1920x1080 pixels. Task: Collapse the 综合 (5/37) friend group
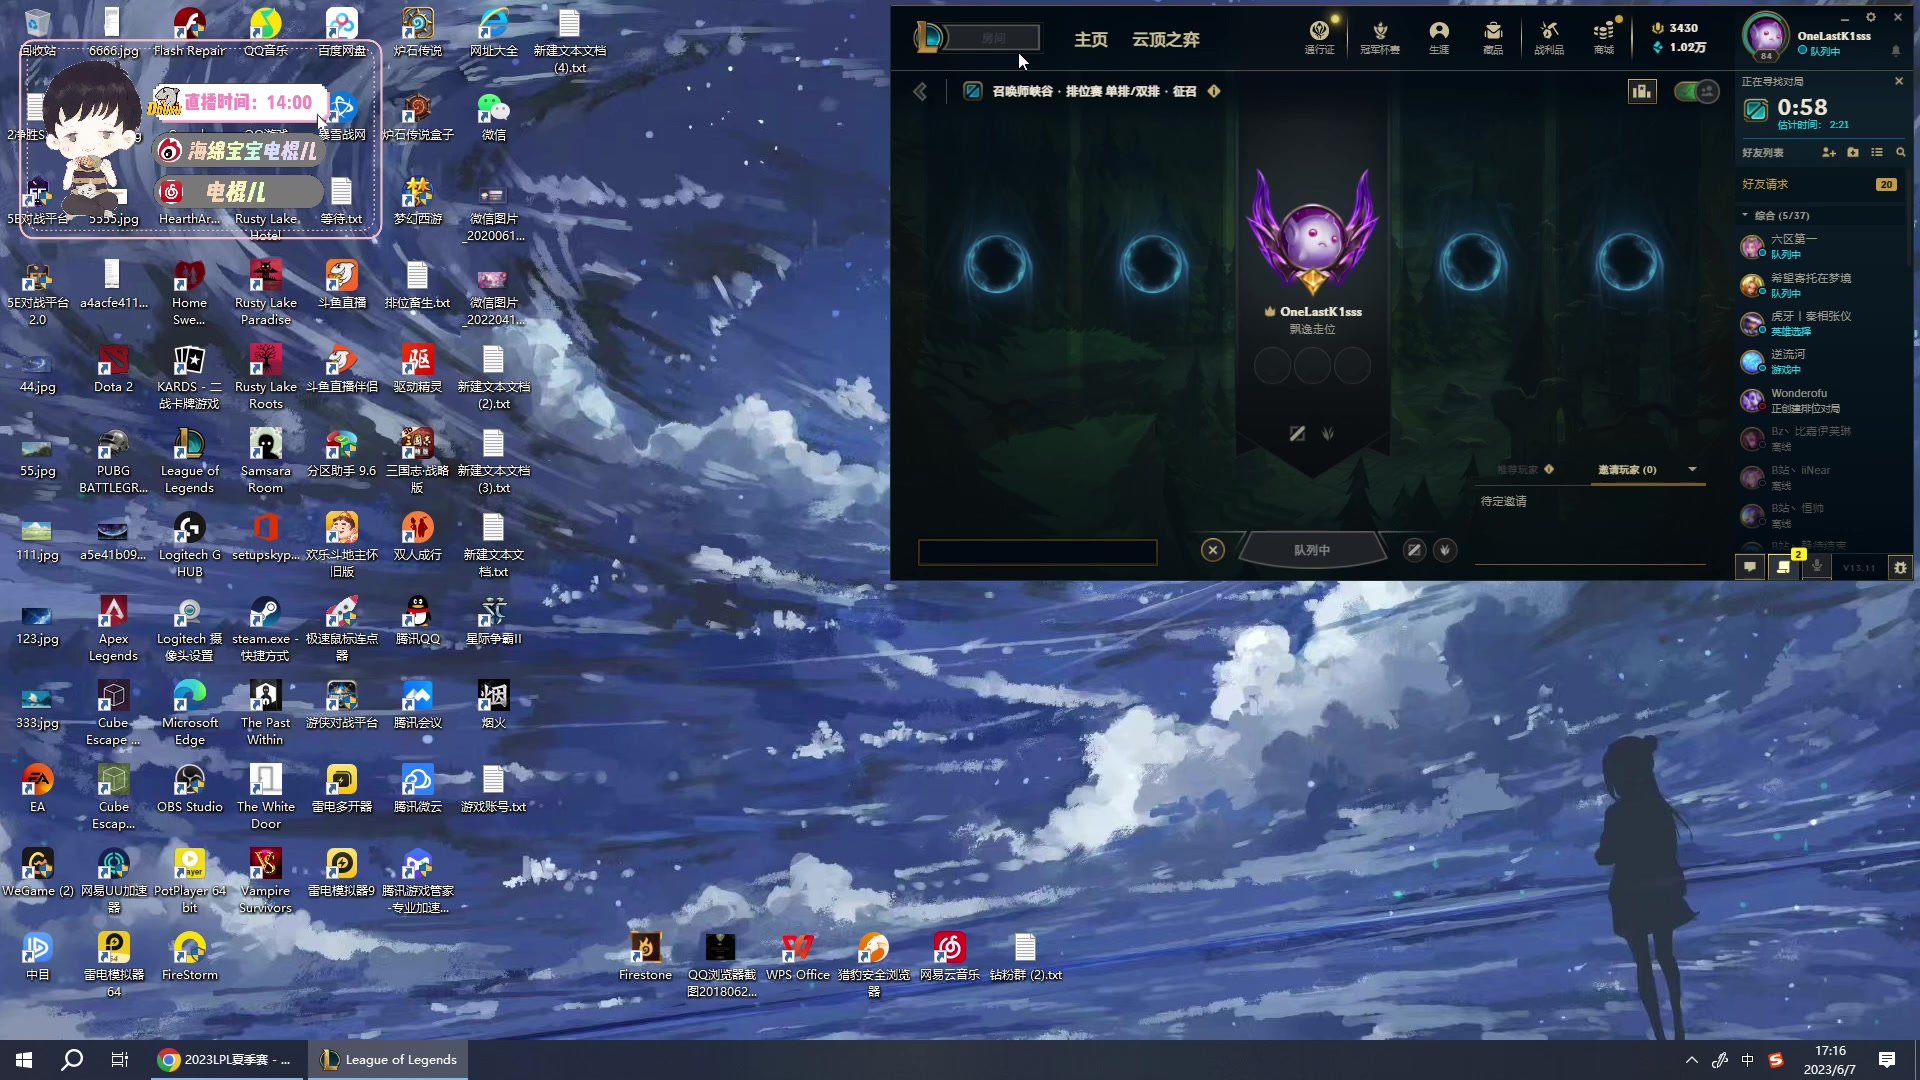tap(1745, 215)
